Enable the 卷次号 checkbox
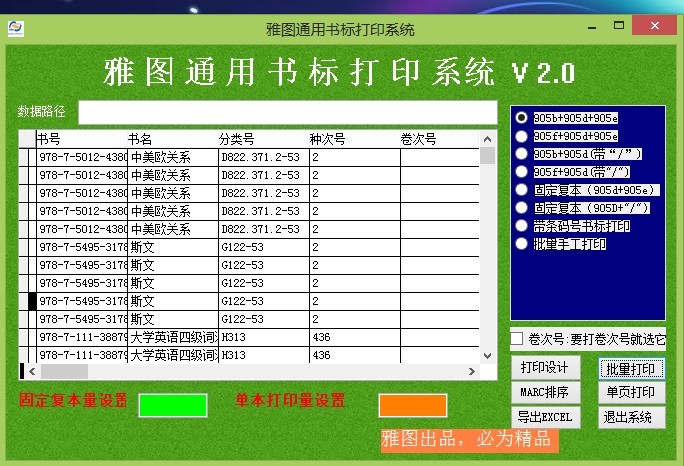 pos(517,339)
